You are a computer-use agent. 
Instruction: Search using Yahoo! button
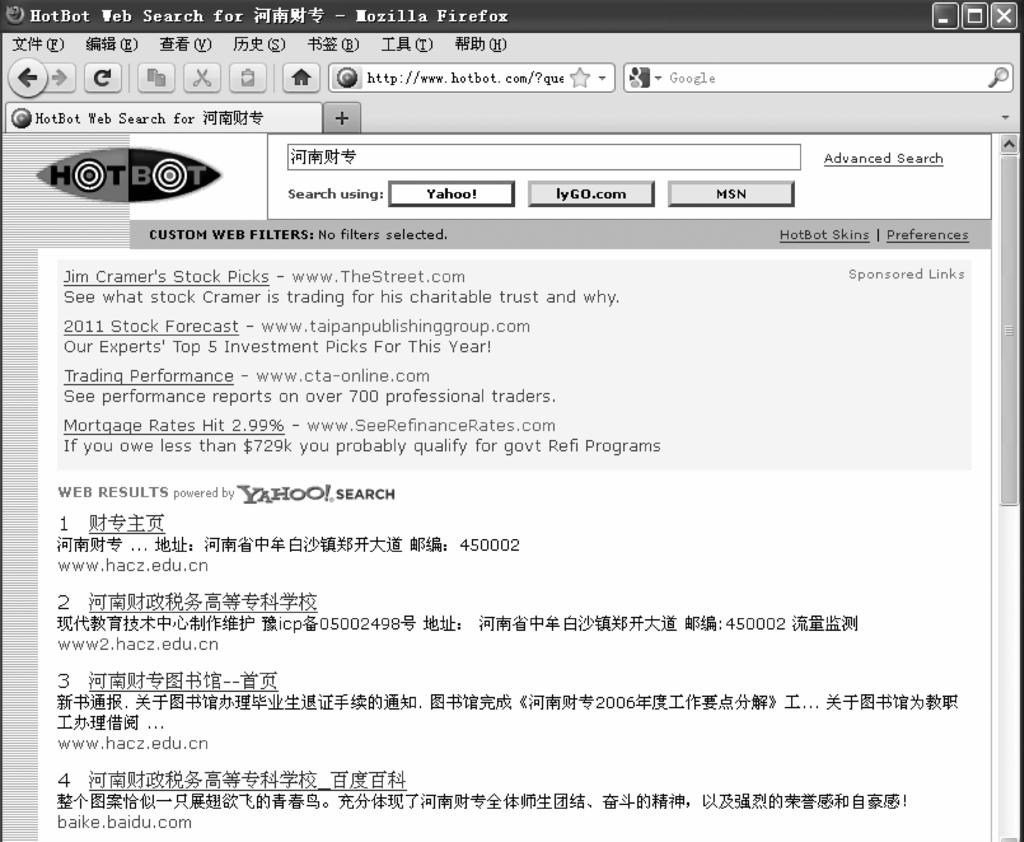click(451, 194)
